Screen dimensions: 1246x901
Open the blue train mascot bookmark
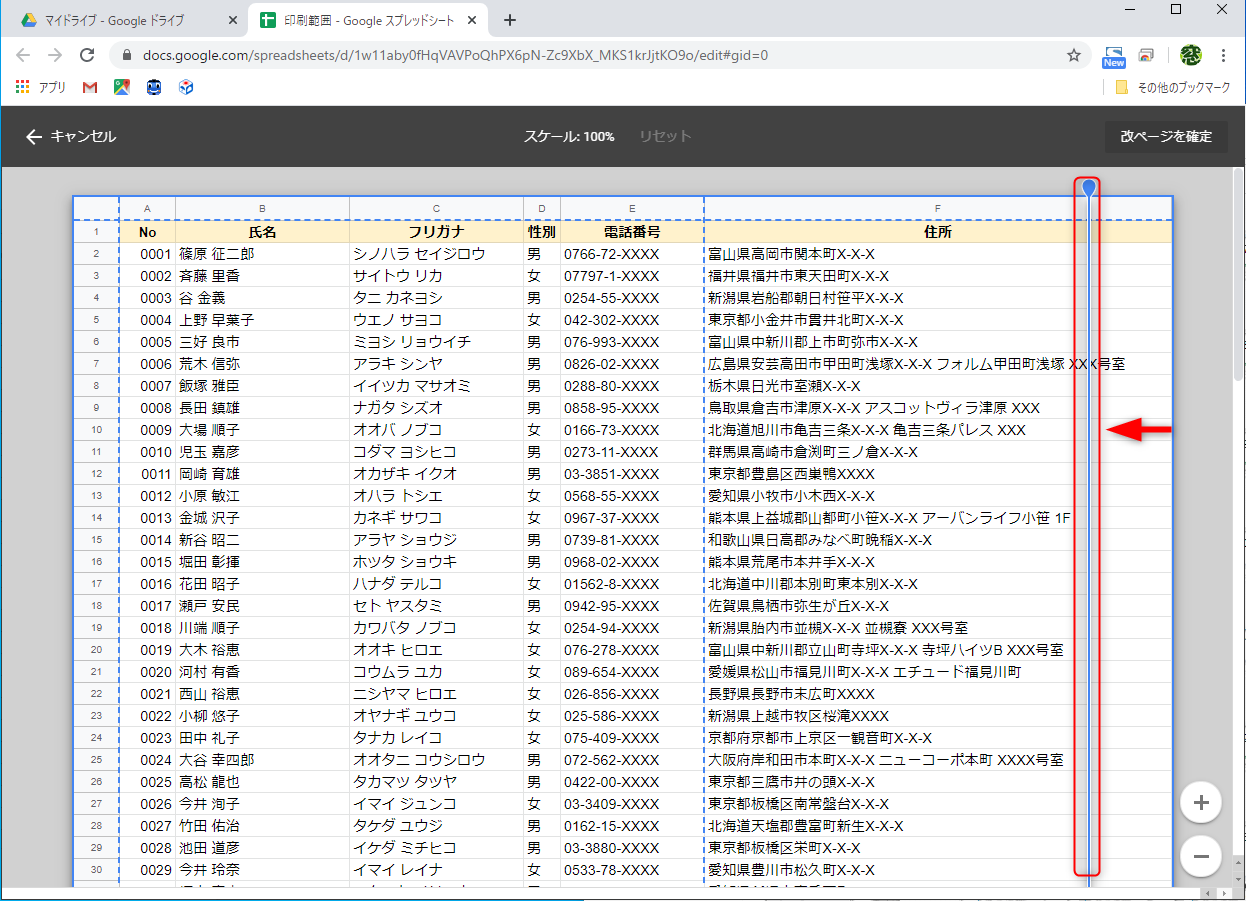point(153,87)
